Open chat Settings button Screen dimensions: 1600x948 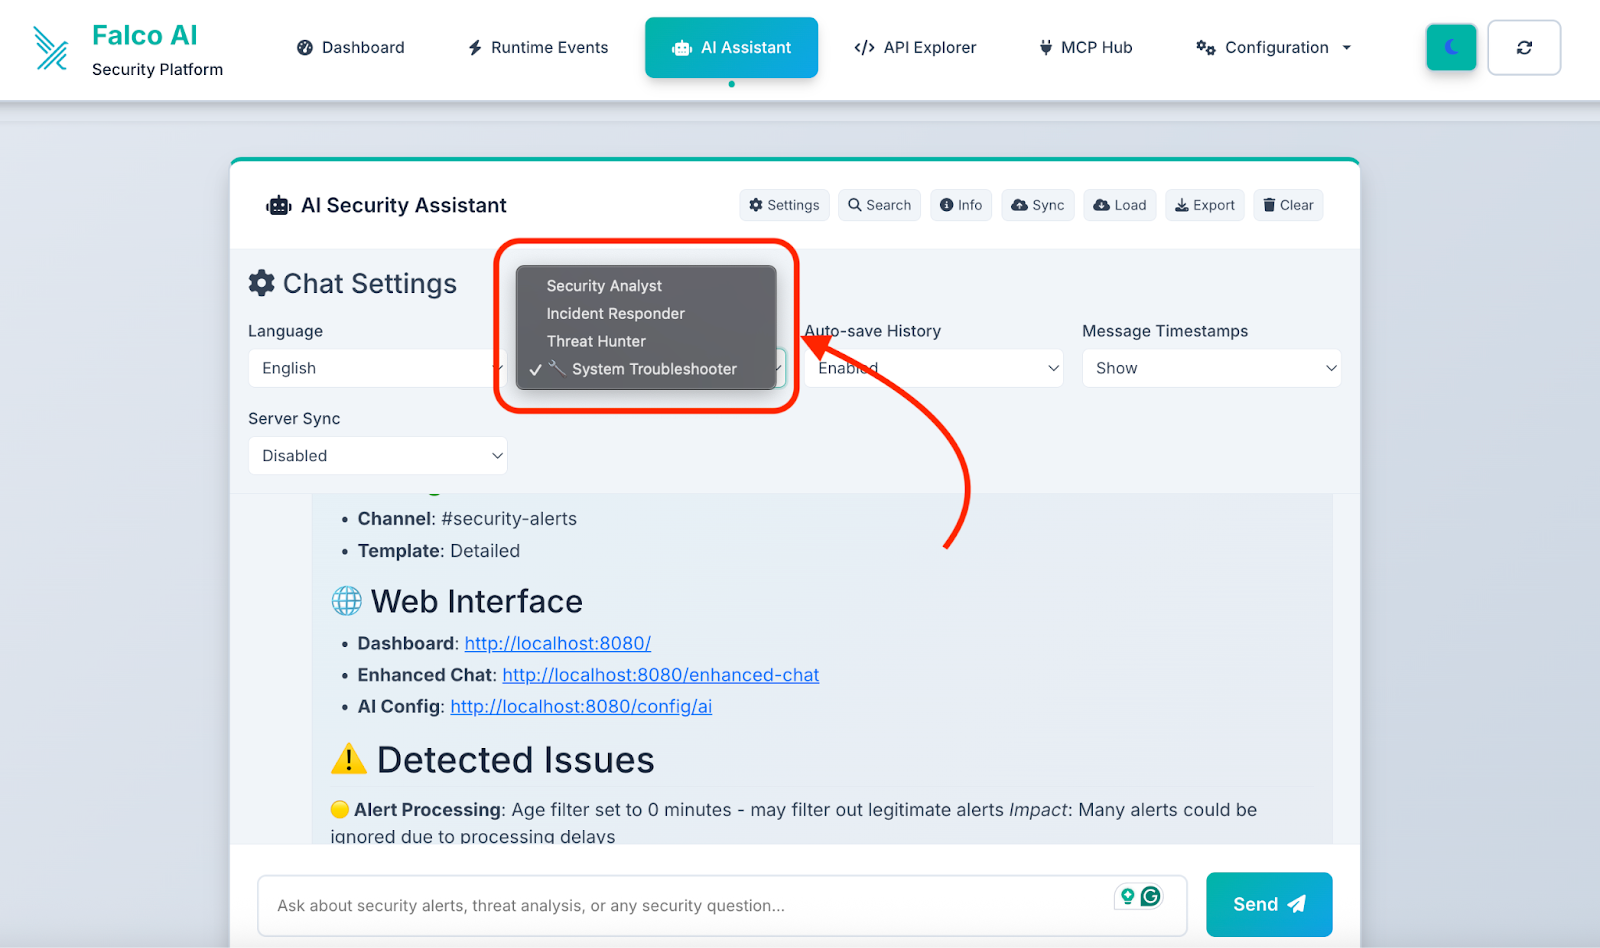[785, 205]
